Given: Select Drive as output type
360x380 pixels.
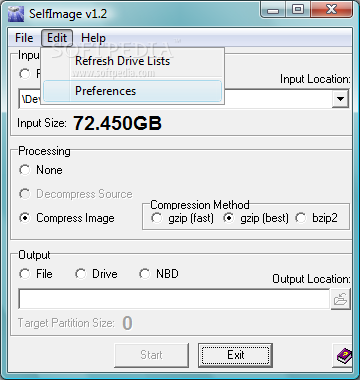Looking at the screenshot, I should coord(96,274).
